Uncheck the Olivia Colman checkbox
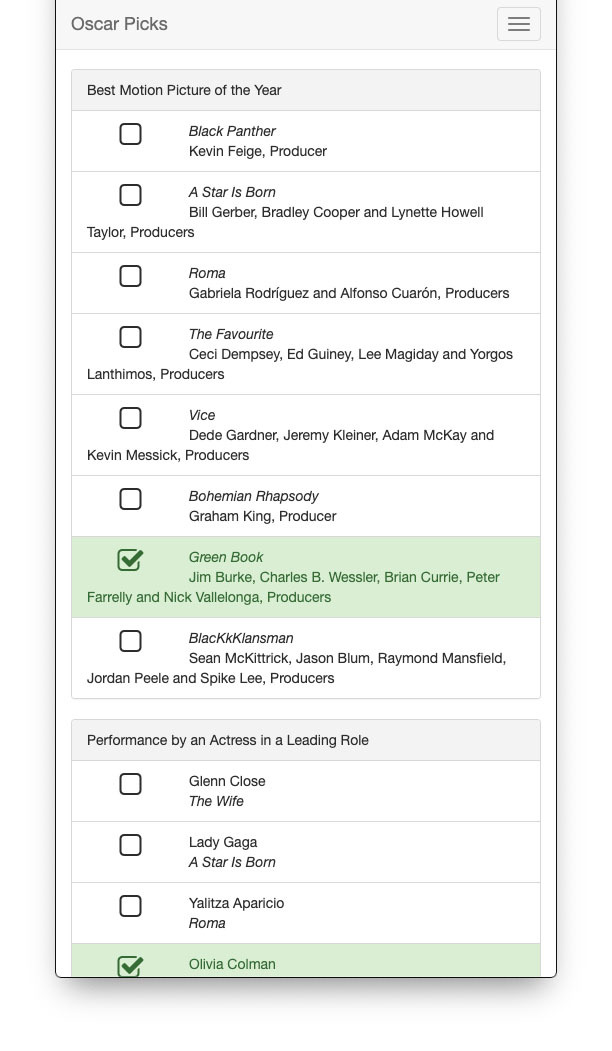Screen dimensions: 612x1051 click(130, 966)
